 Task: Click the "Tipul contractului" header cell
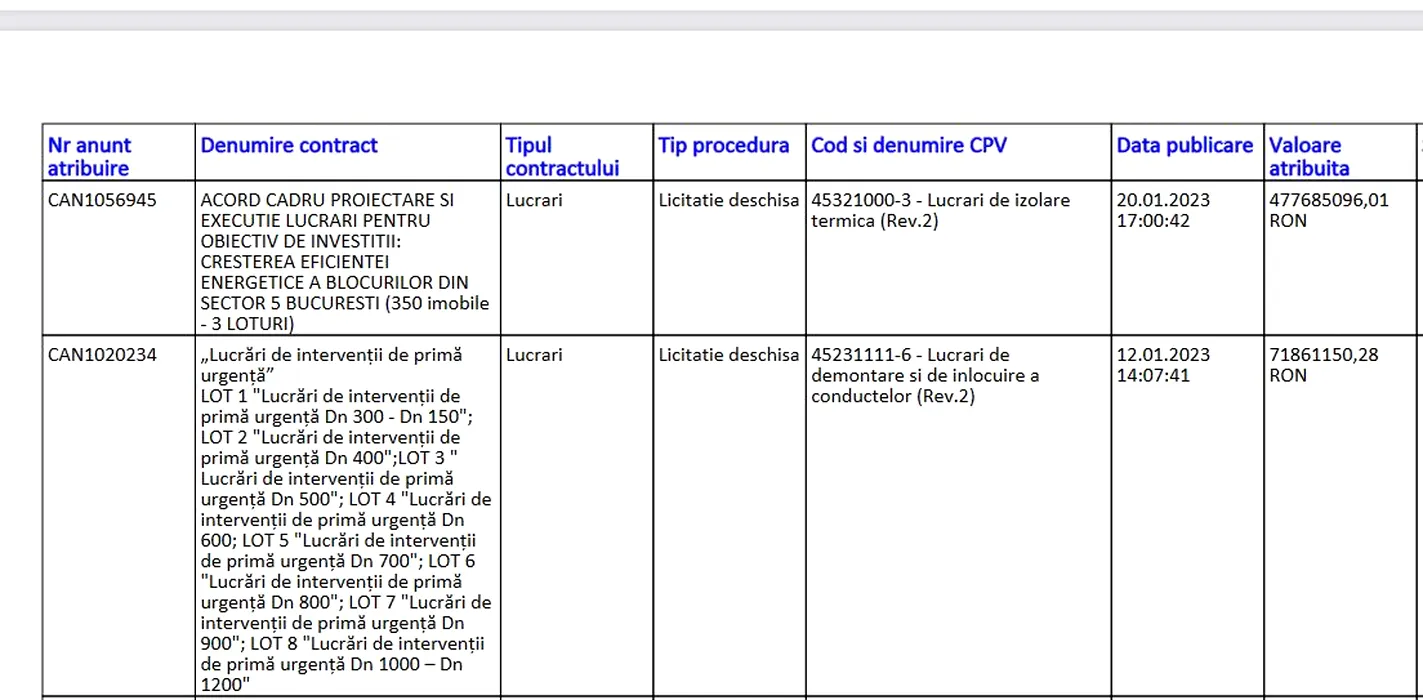[562, 157]
